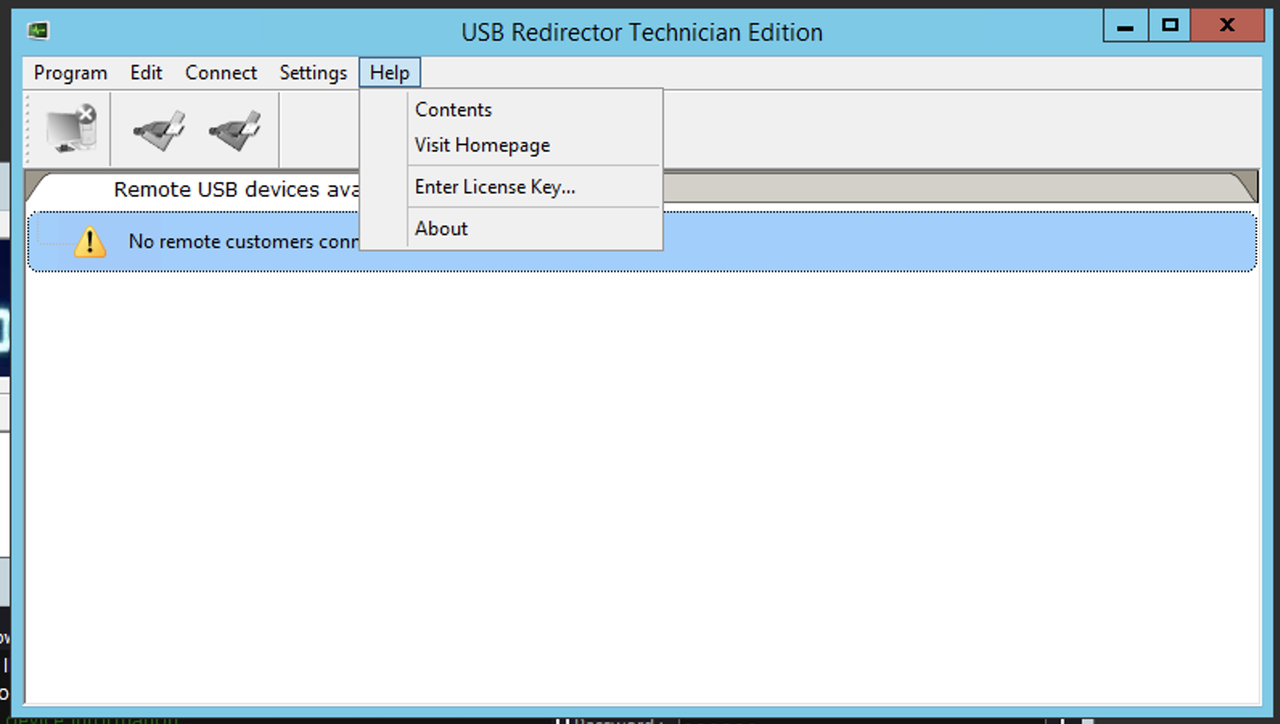Image resolution: width=1280 pixels, height=724 pixels.
Task: Minimize the USB Redirector window
Action: click(1124, 25)
